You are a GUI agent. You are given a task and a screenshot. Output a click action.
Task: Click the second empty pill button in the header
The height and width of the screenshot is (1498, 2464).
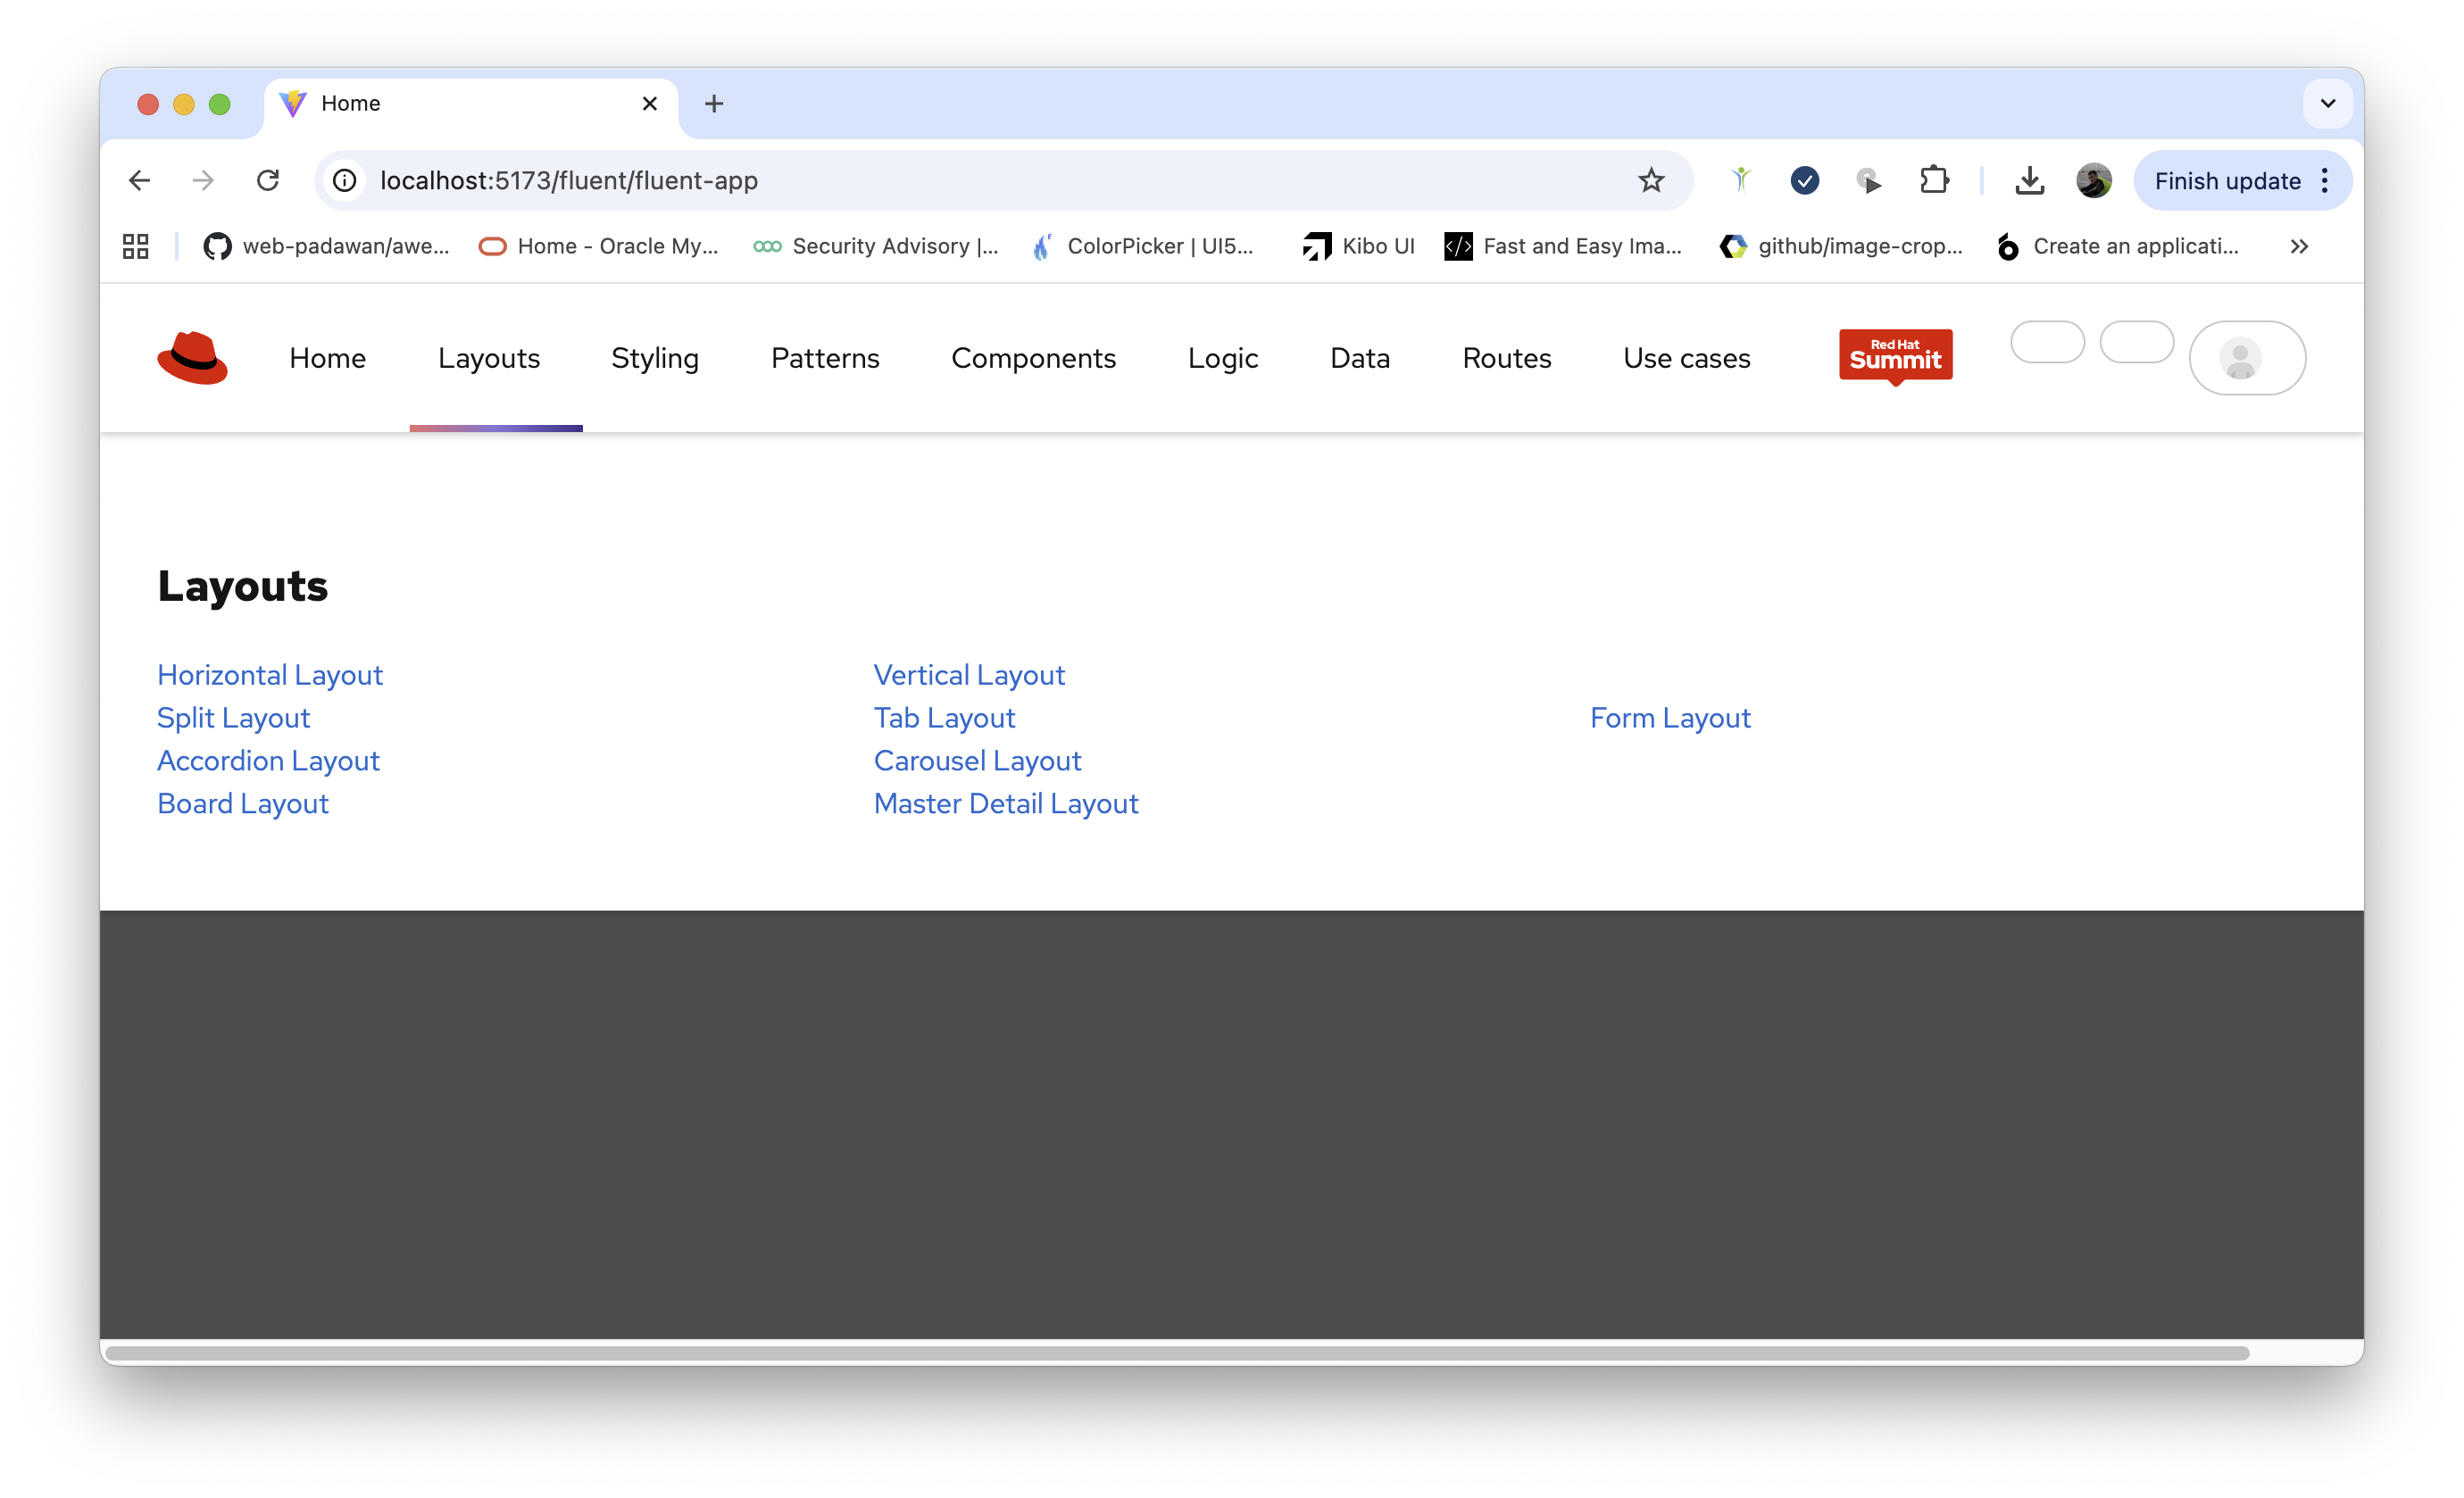point(2136,342)
